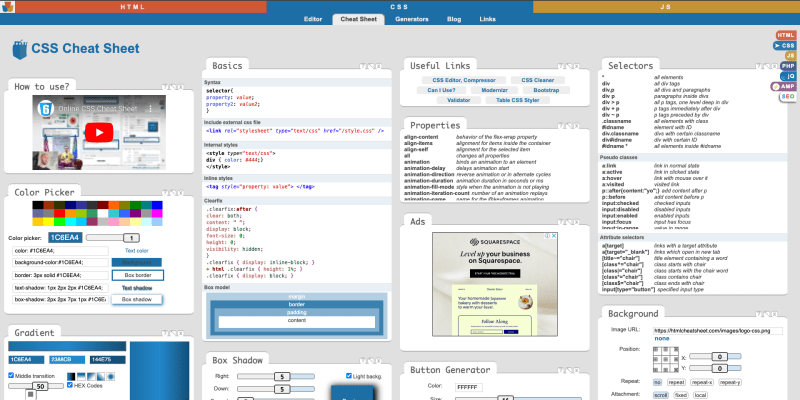This screenshot has height=400, width=800.
Task: Select the 'repeat-y' background option
Action: 730,382
